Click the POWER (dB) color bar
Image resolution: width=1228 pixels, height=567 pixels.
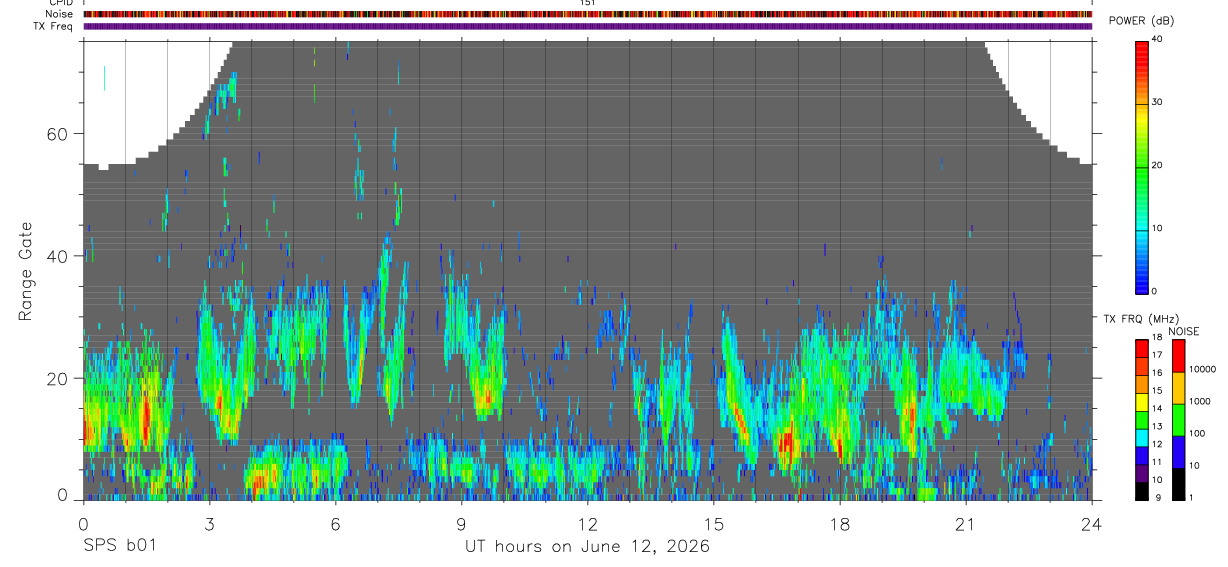pyautogui.click(x=1142, y=166)
